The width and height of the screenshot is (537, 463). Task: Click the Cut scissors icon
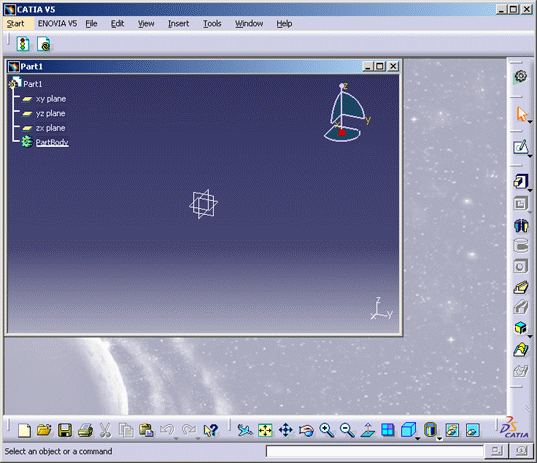coord(105,430)
